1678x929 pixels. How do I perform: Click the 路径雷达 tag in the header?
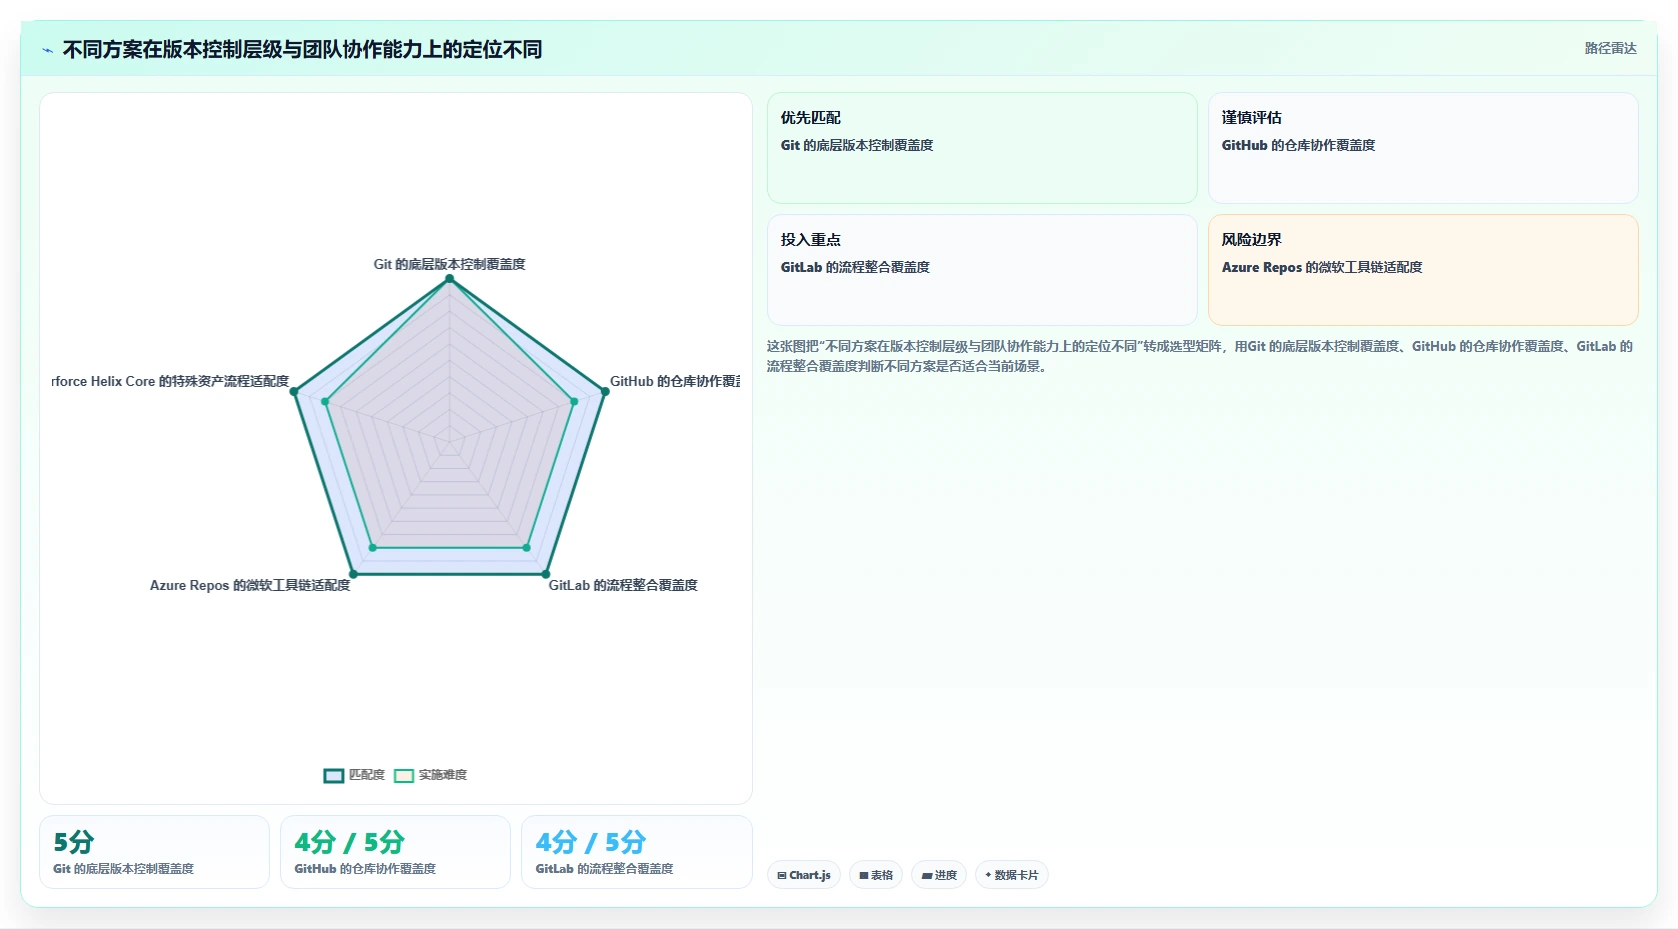click(x=1610, y=48)
